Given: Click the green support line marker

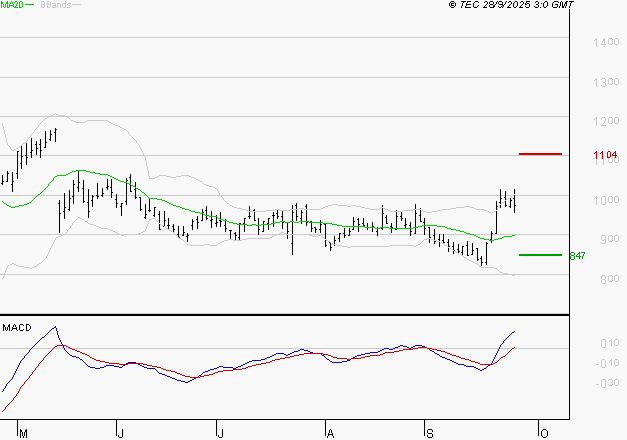Looking at the screenshot, I should tap(540, 255).
